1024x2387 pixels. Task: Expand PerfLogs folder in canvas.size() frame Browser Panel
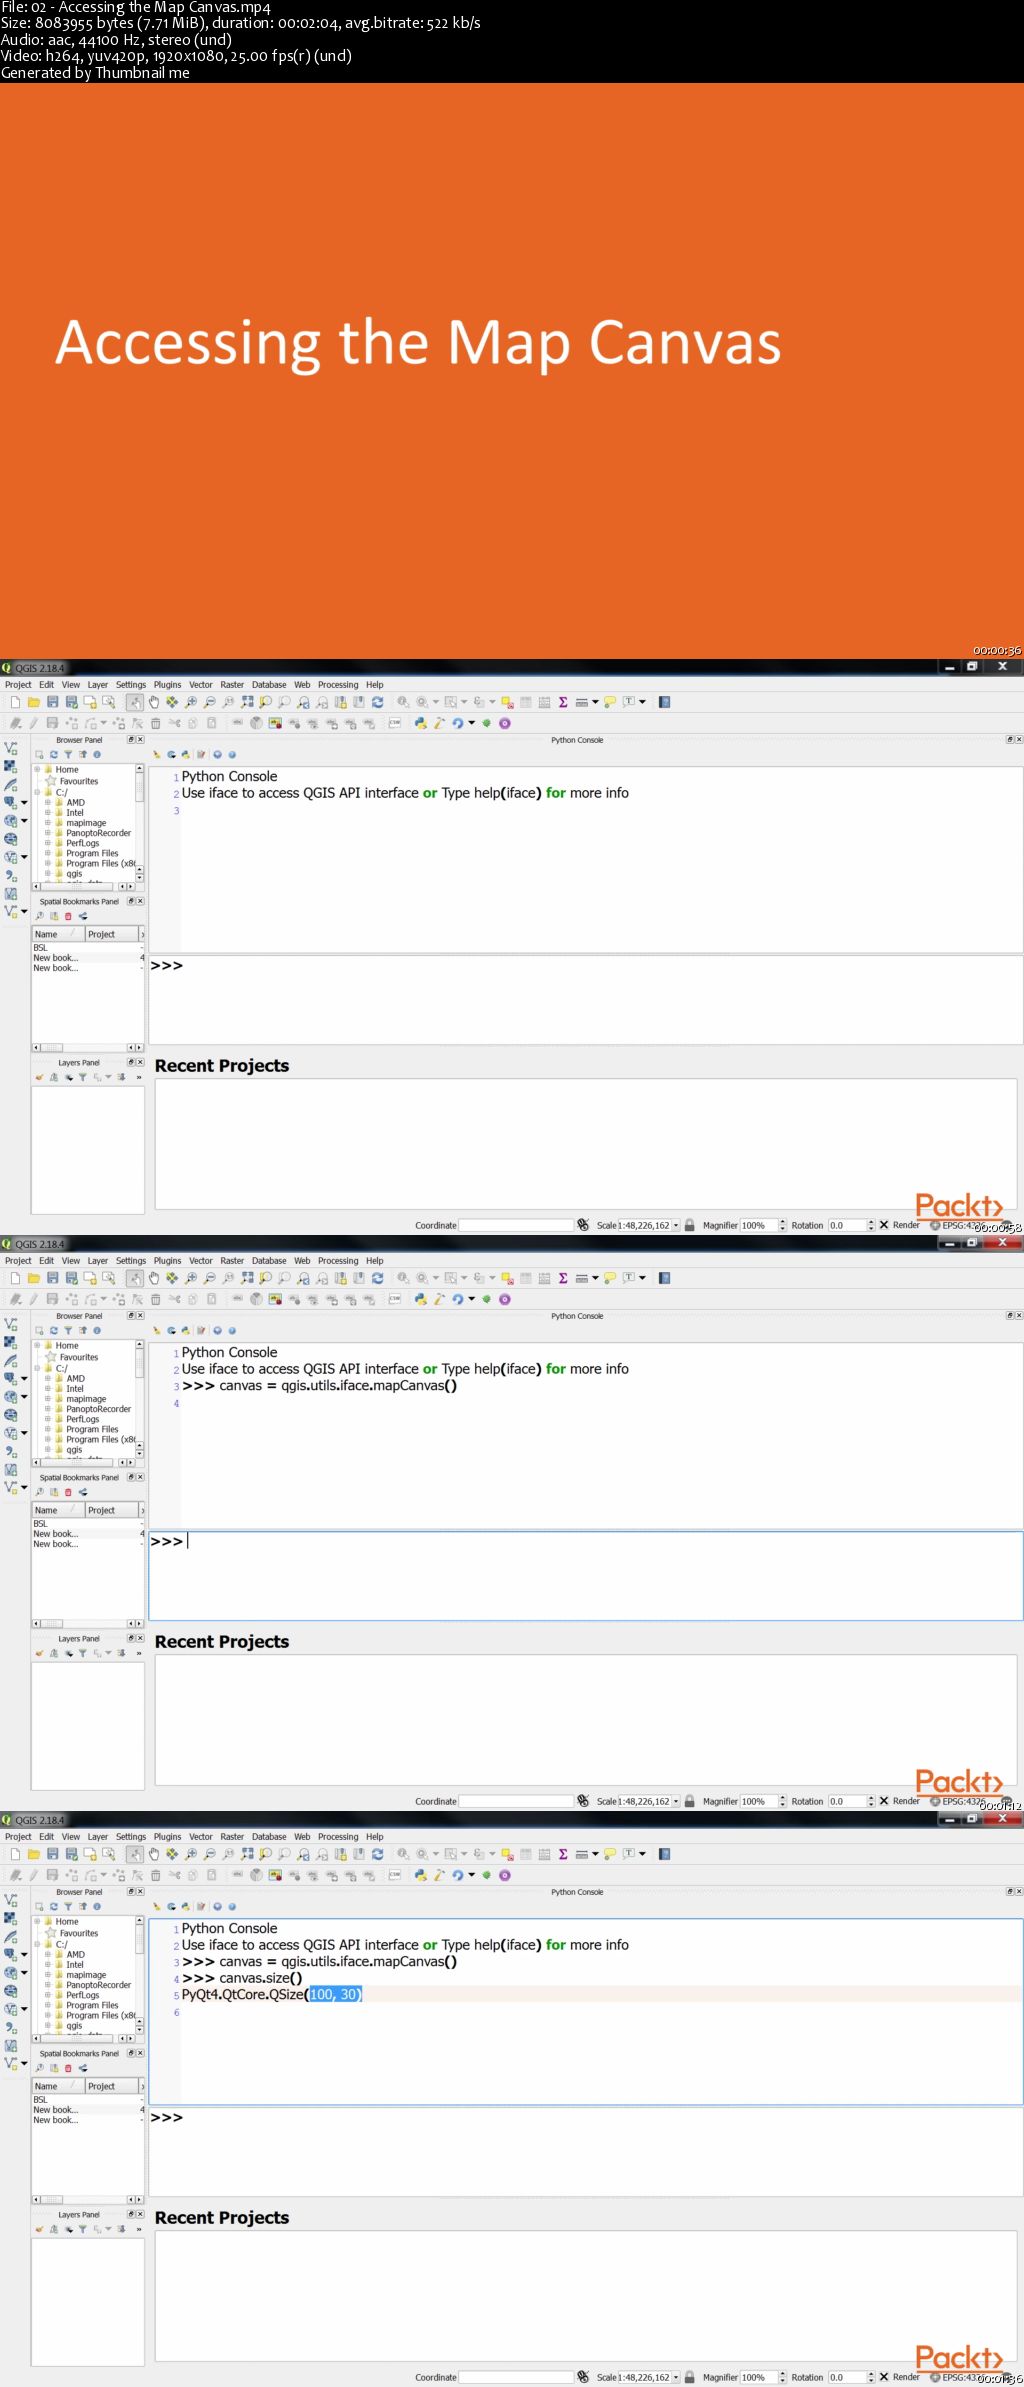47,1995
